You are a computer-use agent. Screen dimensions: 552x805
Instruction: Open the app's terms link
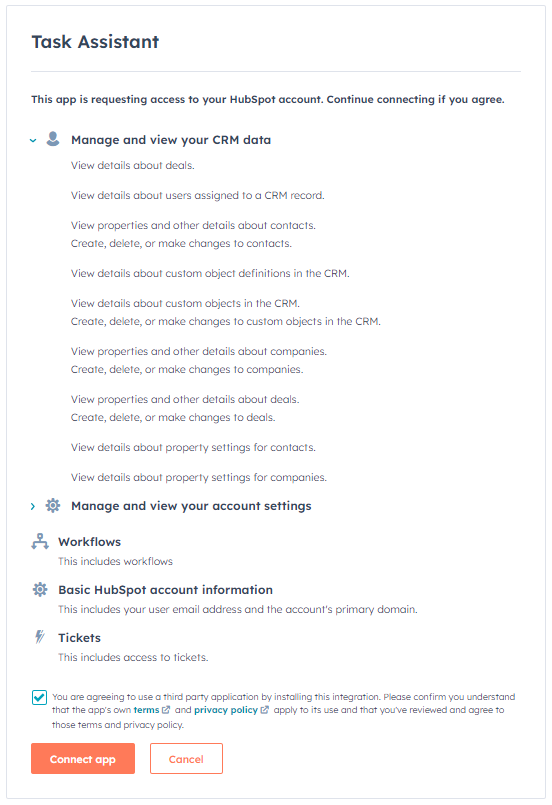coord(146,710)
